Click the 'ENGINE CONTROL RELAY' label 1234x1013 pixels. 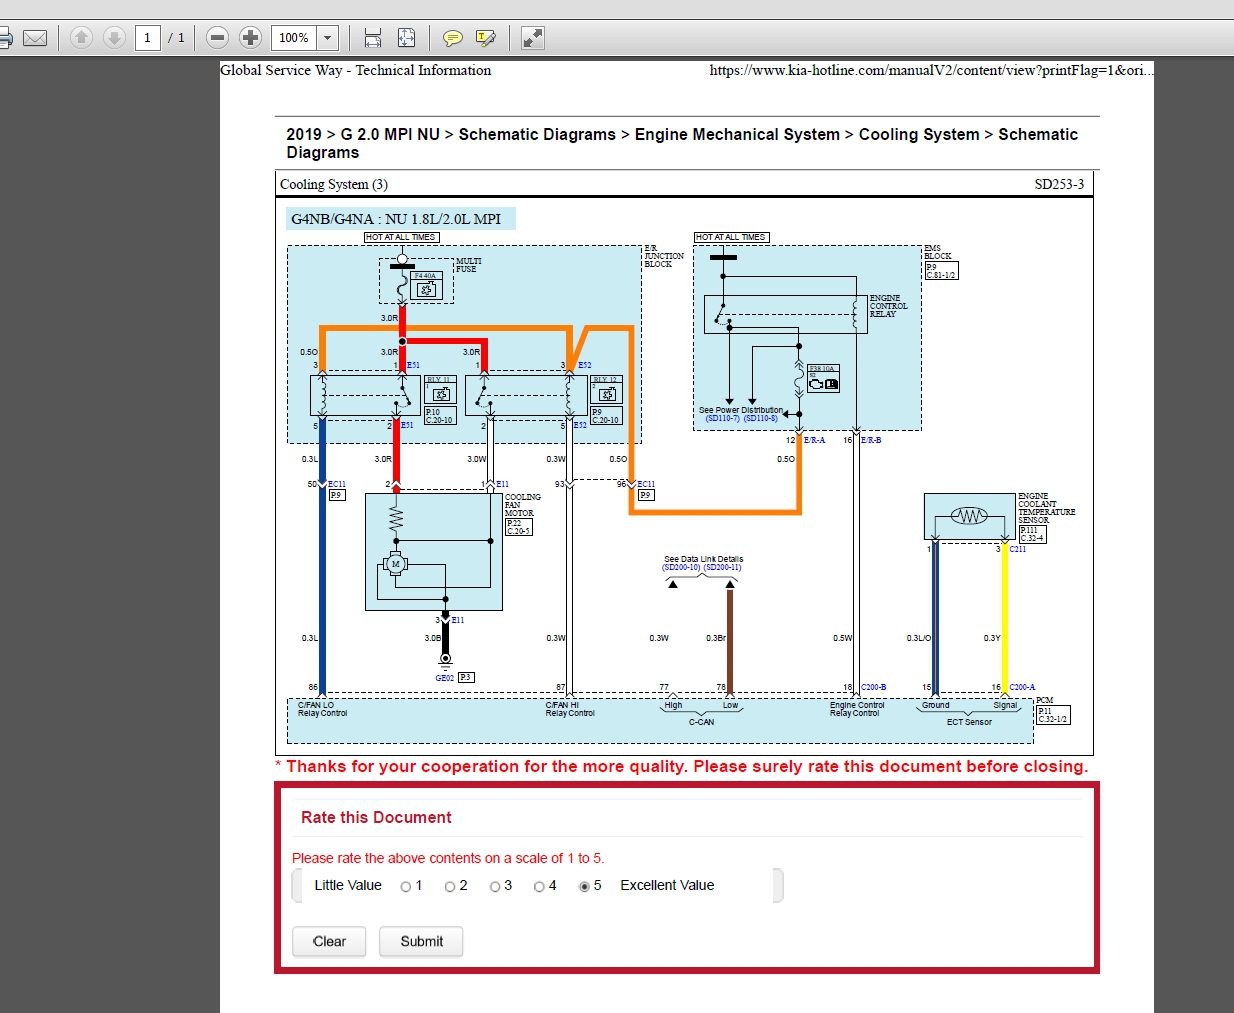click(888, 306)
